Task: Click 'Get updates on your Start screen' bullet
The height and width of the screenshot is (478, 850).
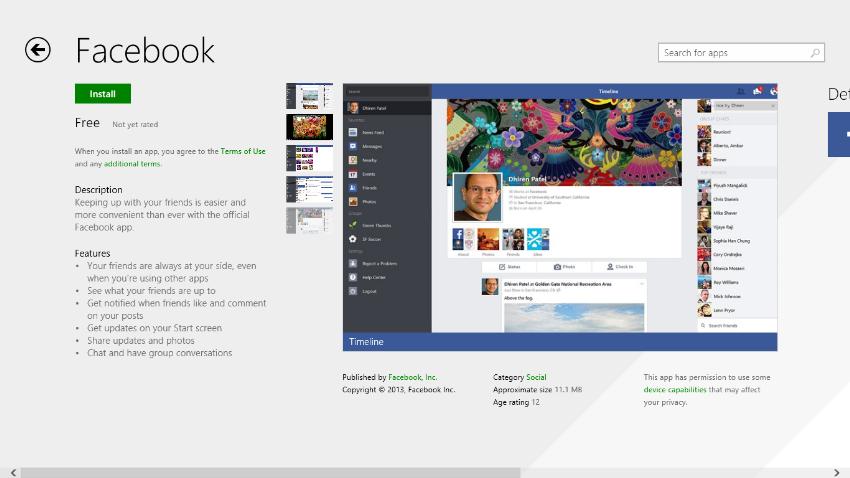Action: (x=154, y=328)
